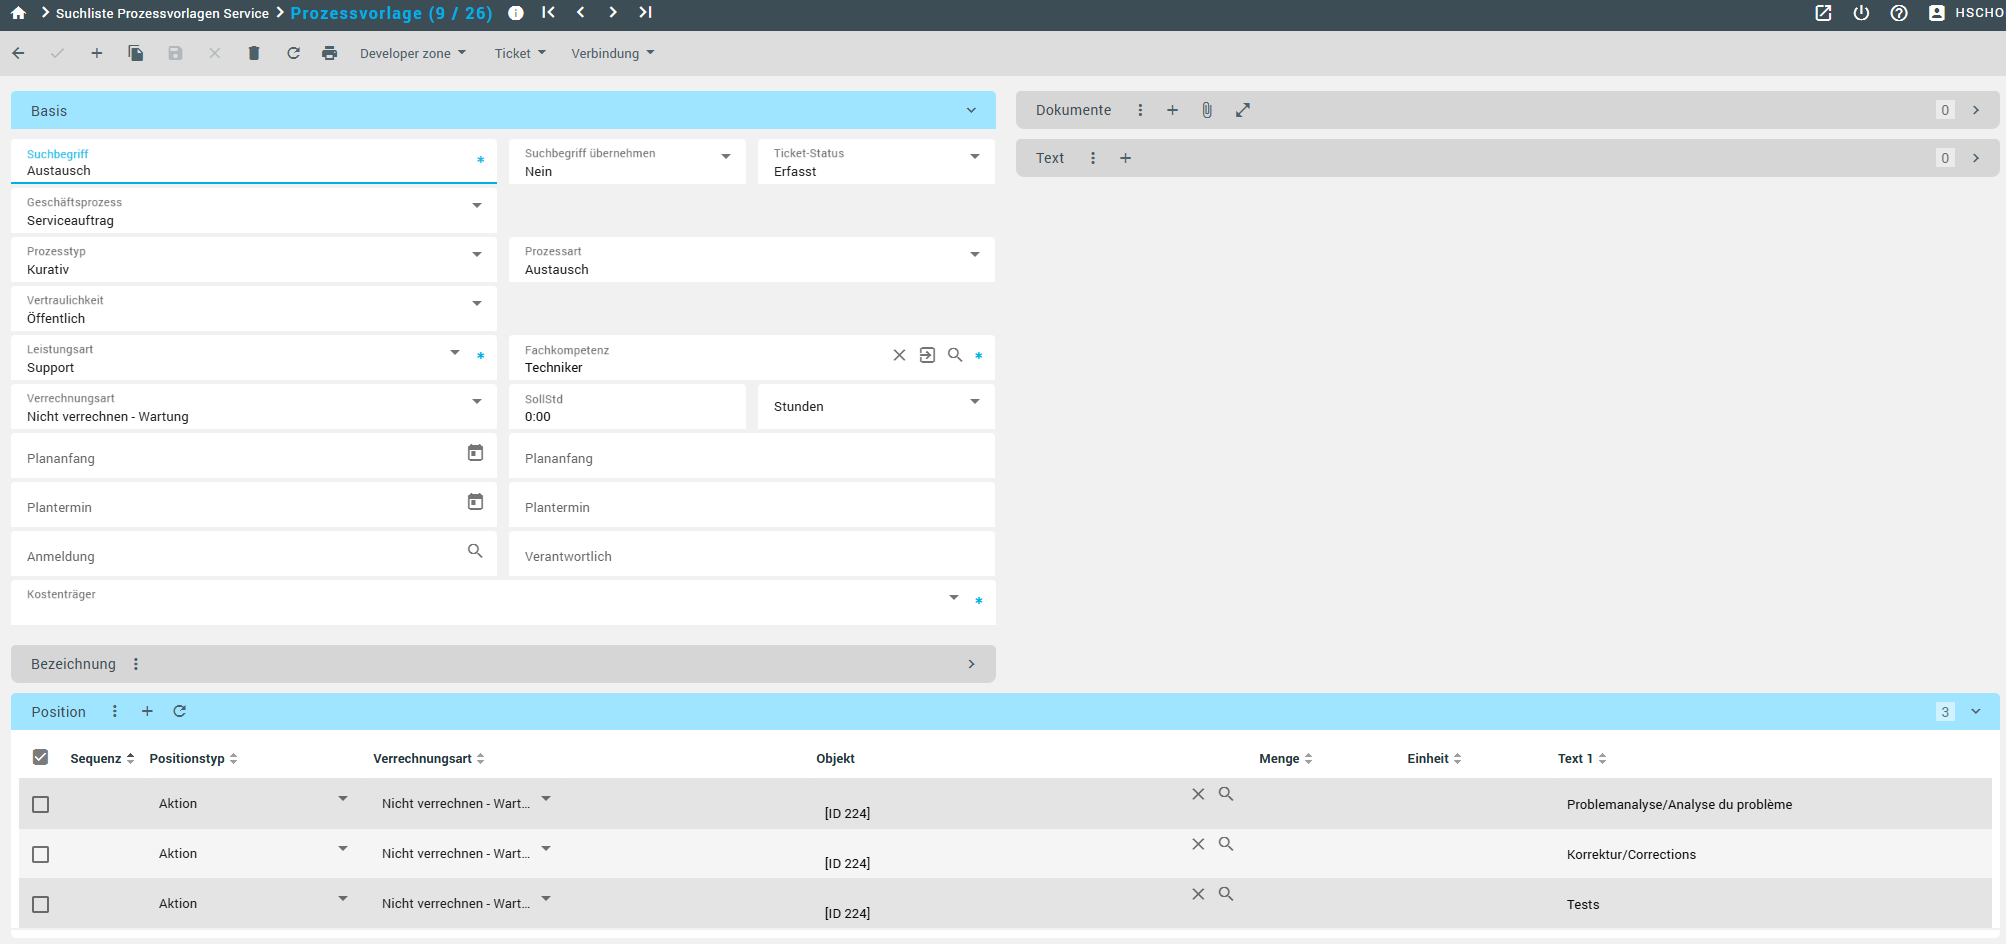Search Fachkompetenz with magnifier icon
This screenshot has width=2006, height=944.
point(955,355)
